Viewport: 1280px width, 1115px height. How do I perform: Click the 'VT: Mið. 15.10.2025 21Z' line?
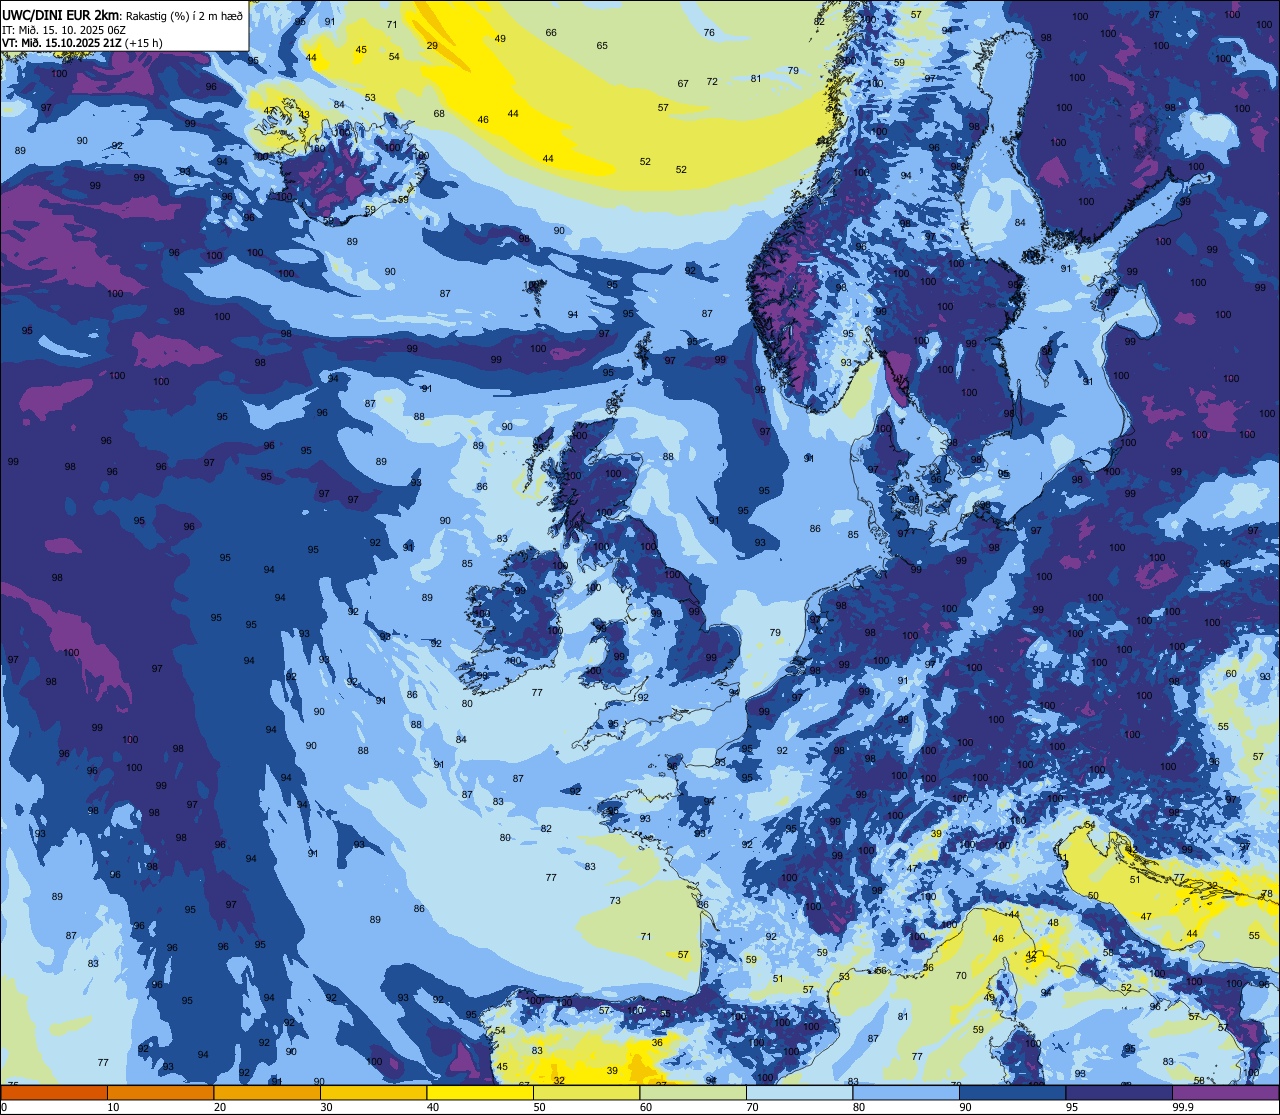pos(61,43)
